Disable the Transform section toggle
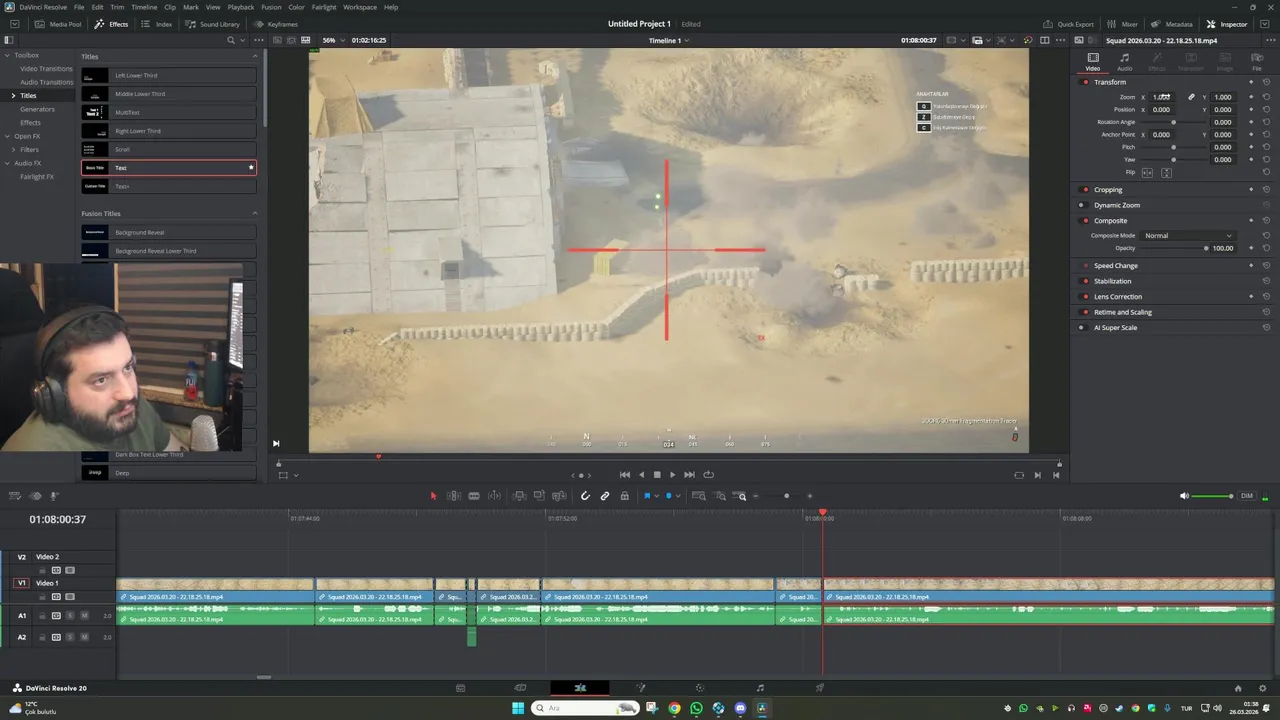1280x720 pixels. point(1085,82)
